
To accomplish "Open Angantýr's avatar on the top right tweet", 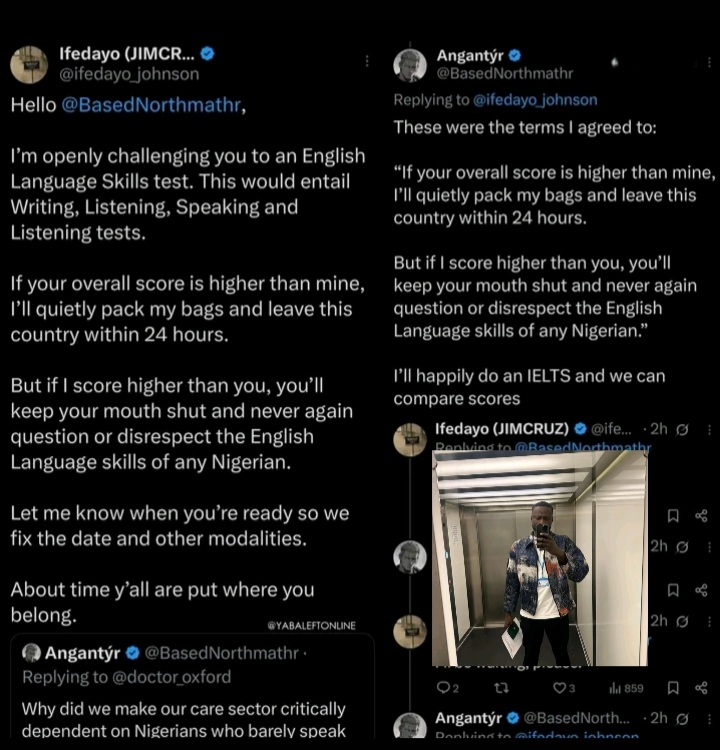I will (x=410, y=64).
